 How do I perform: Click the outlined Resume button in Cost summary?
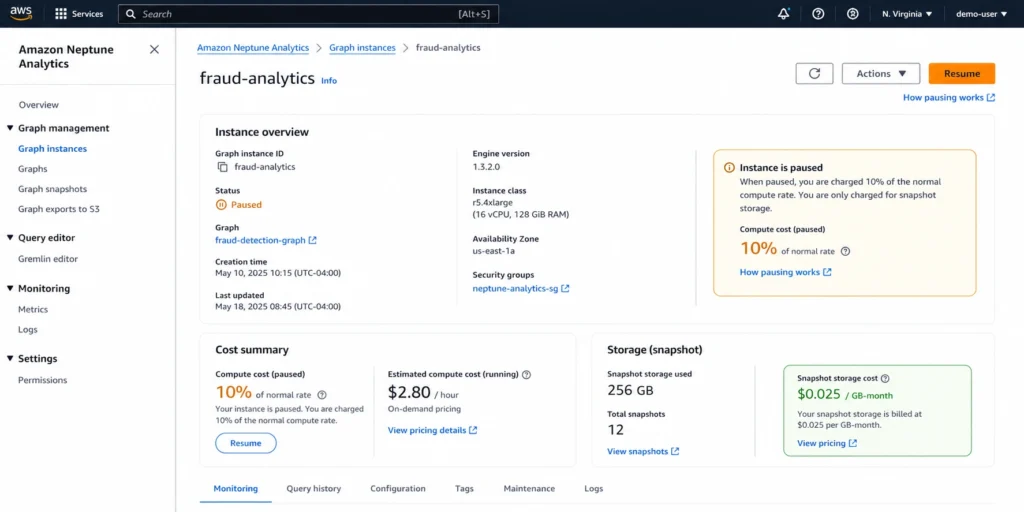tap(246, 443)
